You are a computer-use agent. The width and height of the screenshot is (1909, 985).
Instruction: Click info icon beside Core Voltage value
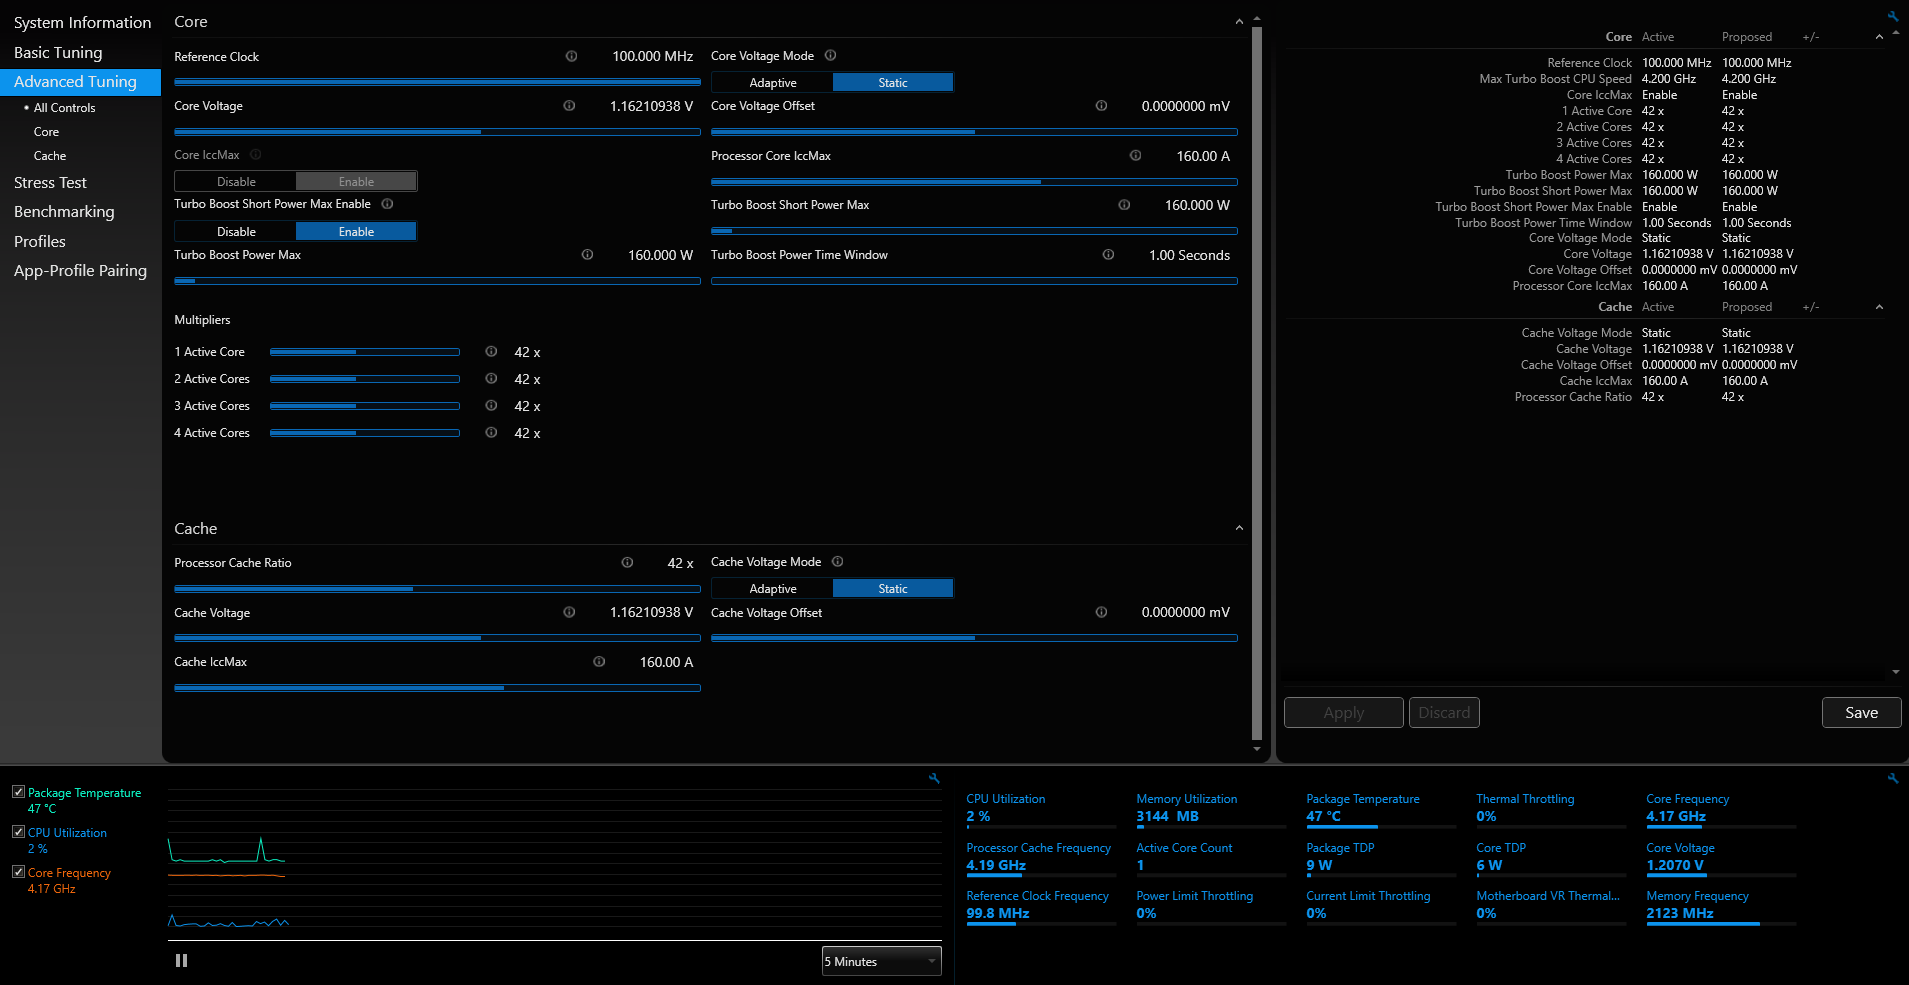click(x=569, y=105)
